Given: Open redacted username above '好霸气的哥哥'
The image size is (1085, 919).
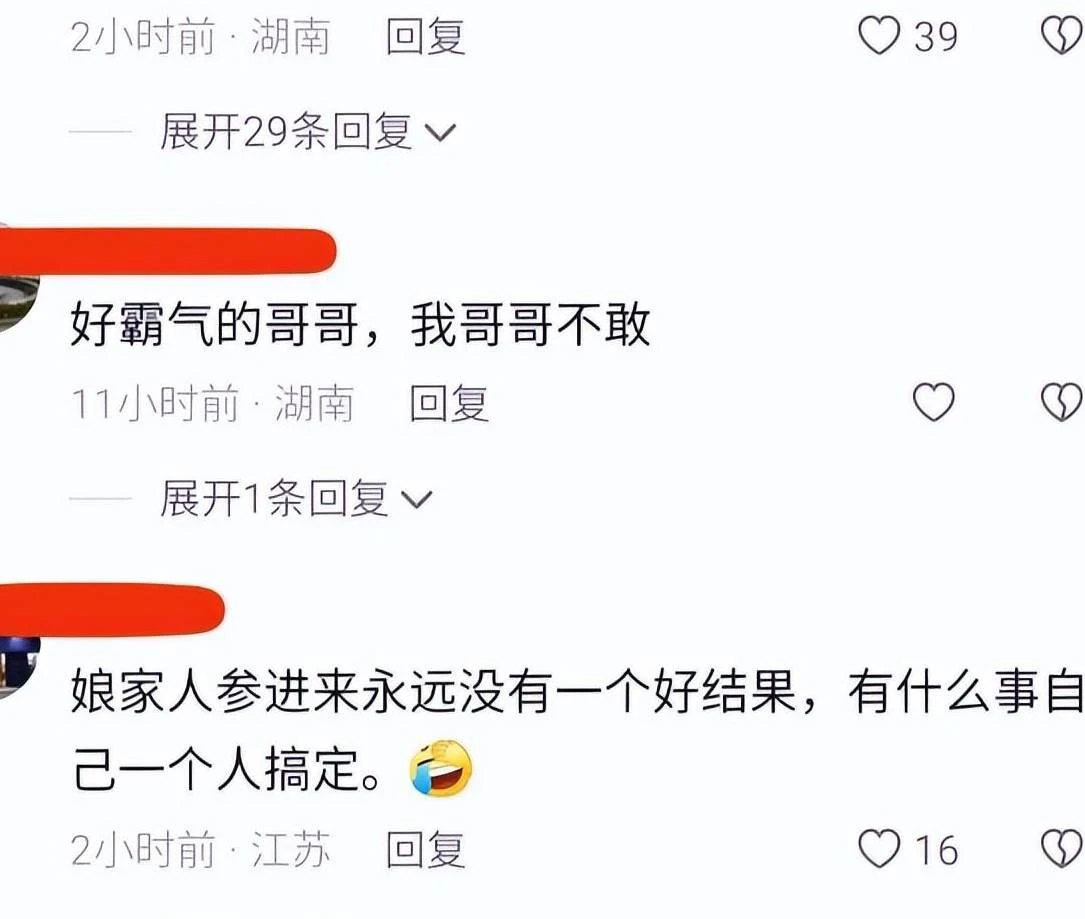Looking at the screenshot, I should (167, 251).
